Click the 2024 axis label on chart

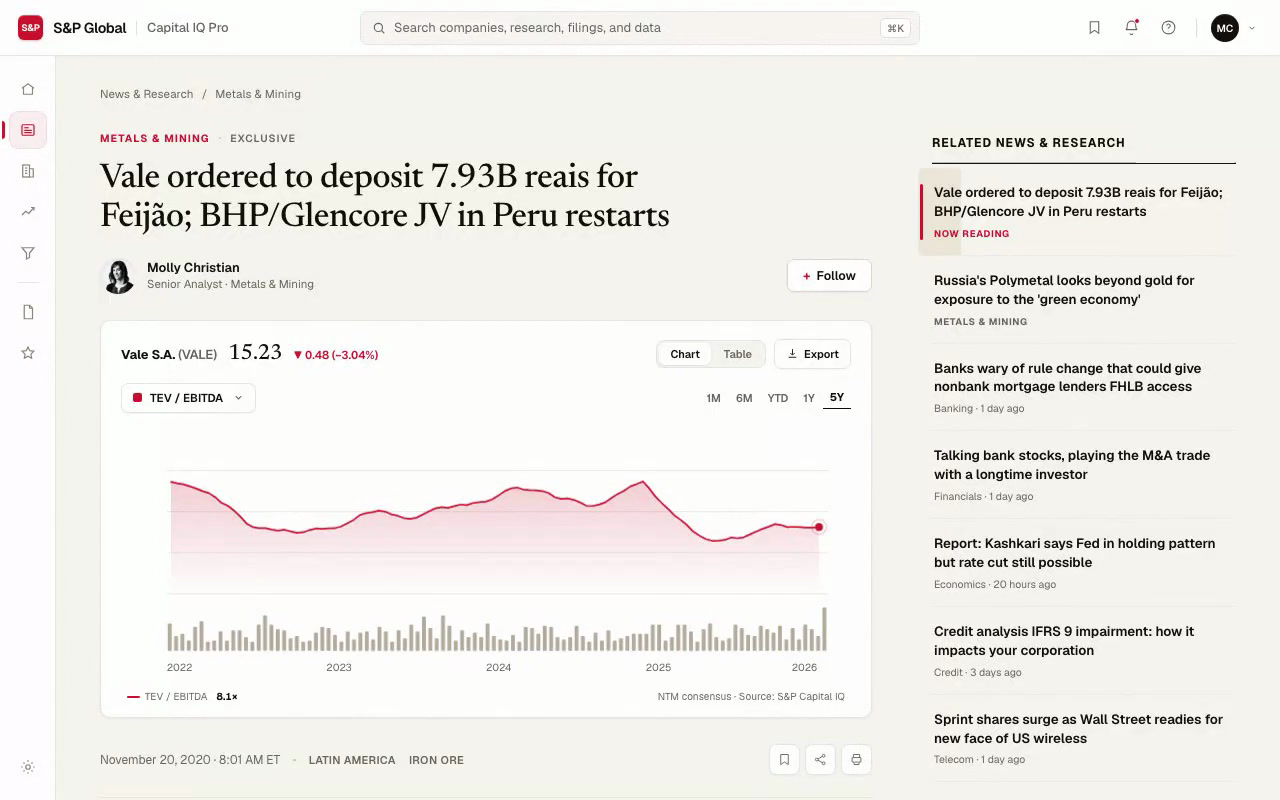click(498, 667)
